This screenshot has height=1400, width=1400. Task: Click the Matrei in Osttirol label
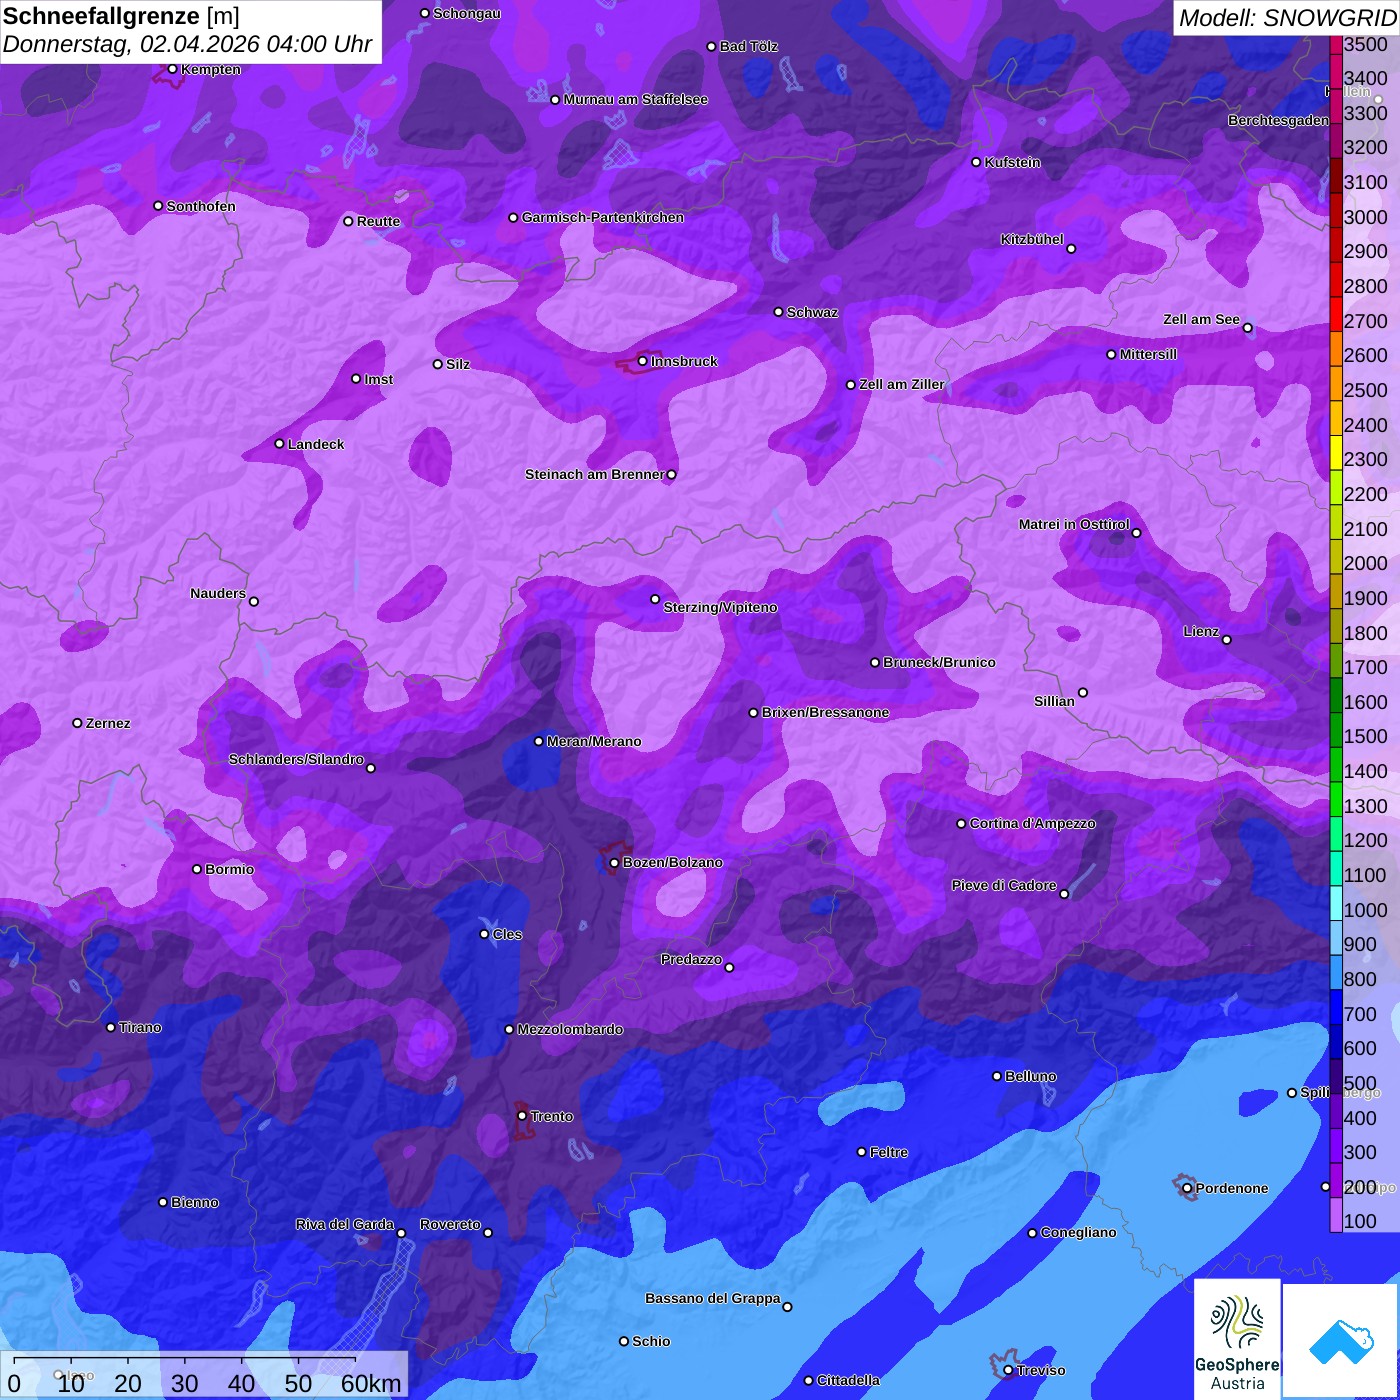point(1074,524)
